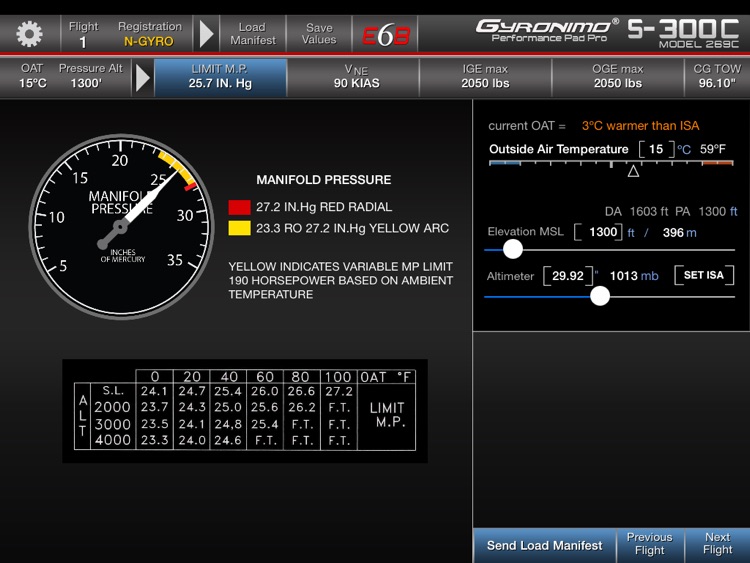Viewport: 750px width, 563px height.
Task: Open settings gear icon
Action: coord(29,34)
